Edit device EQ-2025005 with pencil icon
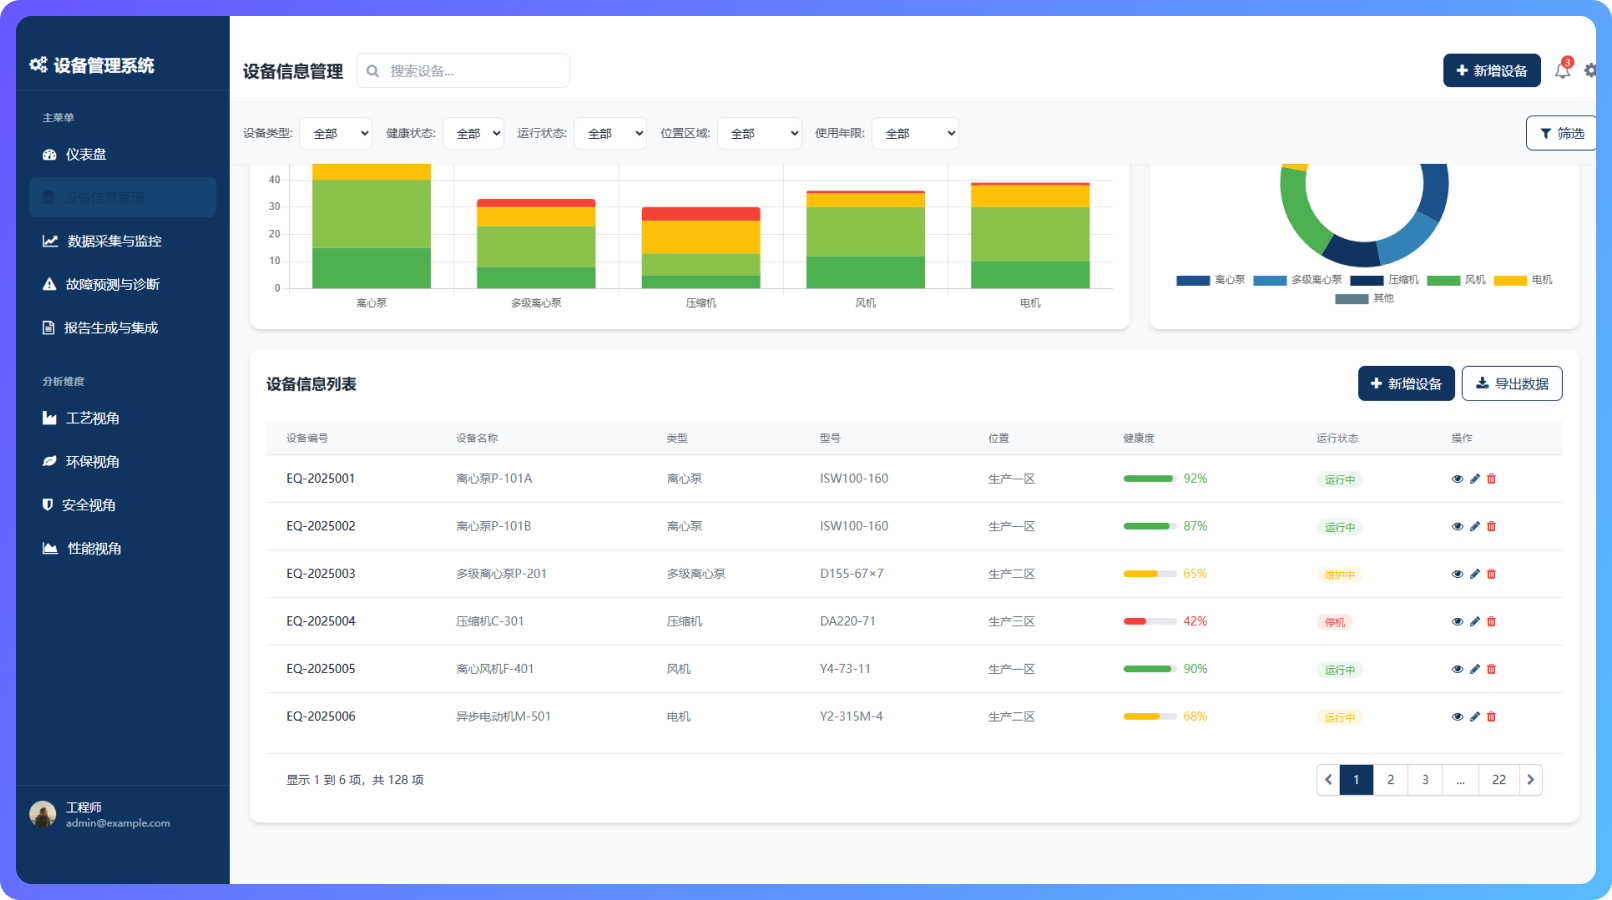 click(x=1474, y=669)
